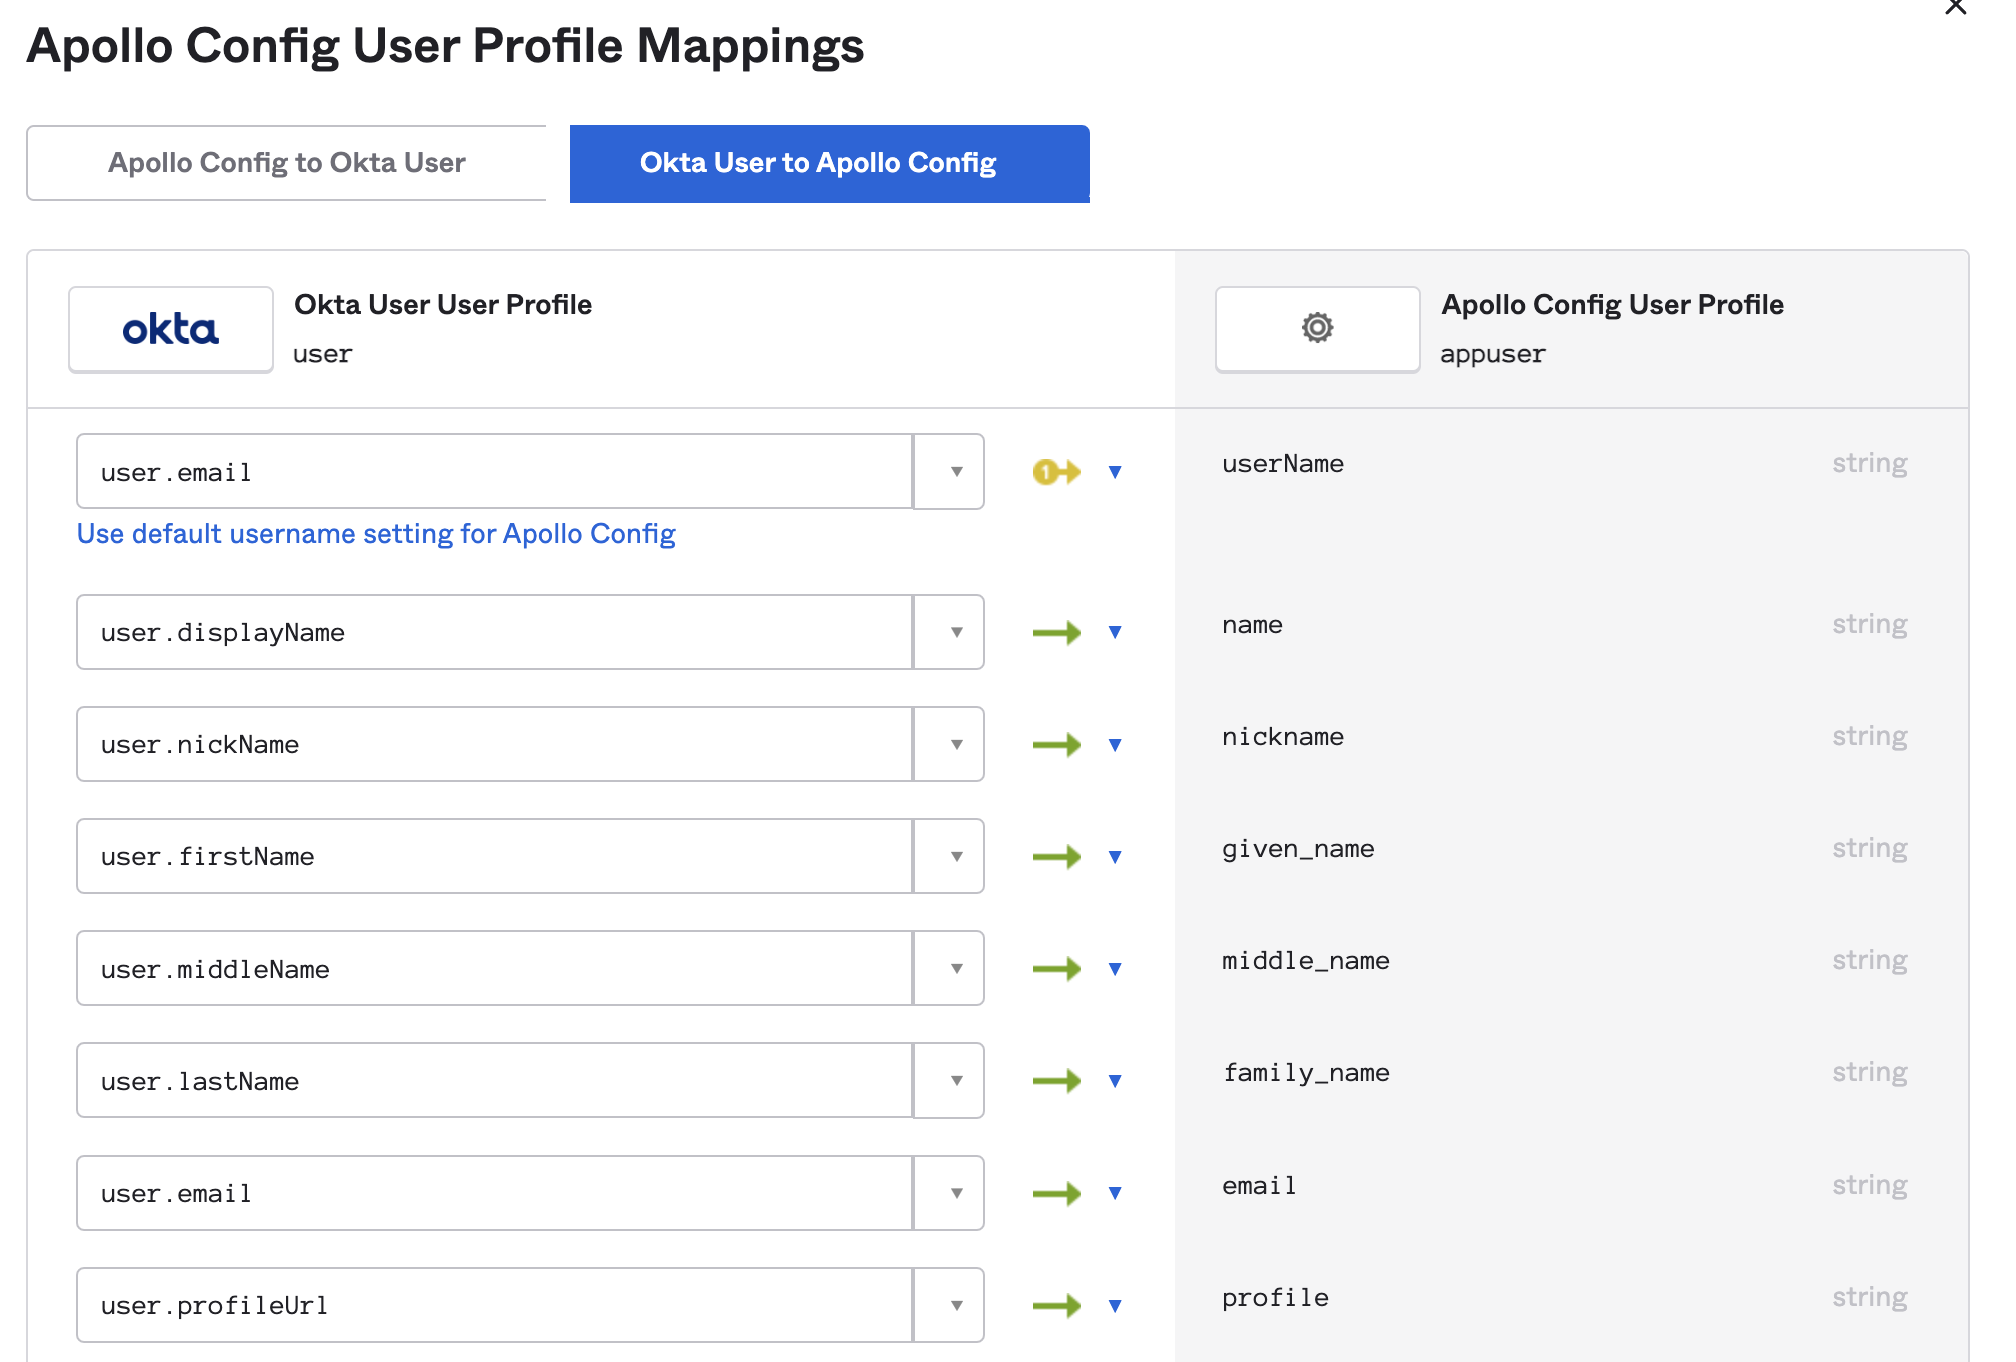Click the userName attribute label
Viewport: 2016px width, 1362px height.
(x=1283, y=463)
